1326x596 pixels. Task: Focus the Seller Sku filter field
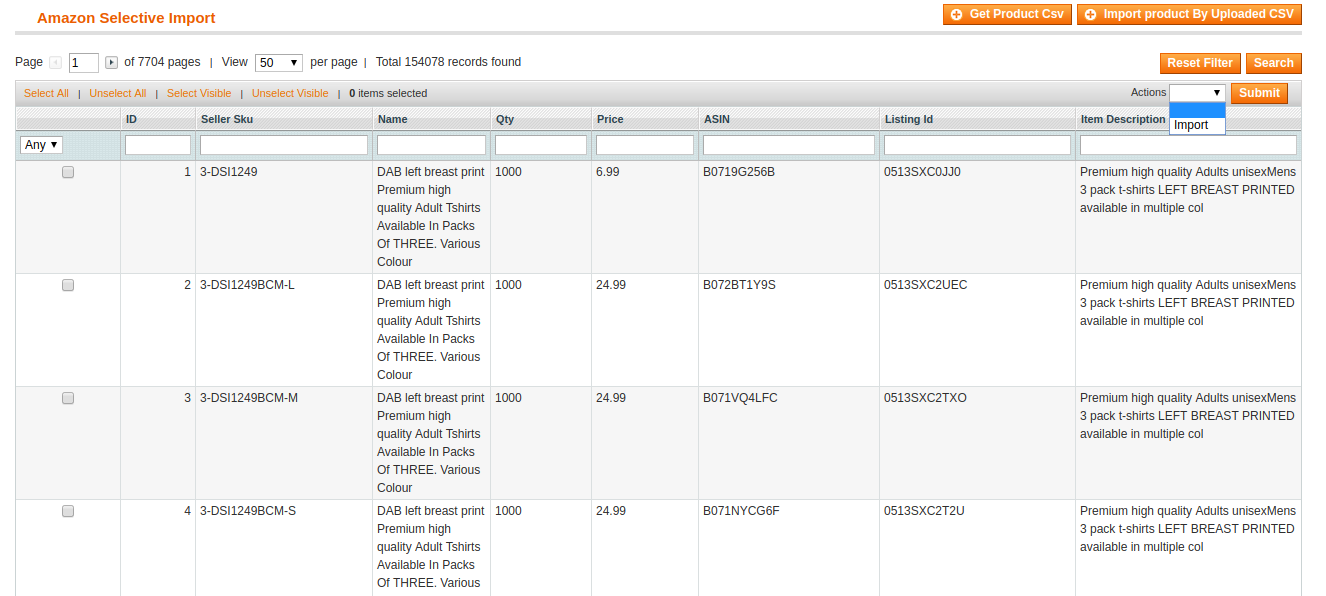[284, 145]
